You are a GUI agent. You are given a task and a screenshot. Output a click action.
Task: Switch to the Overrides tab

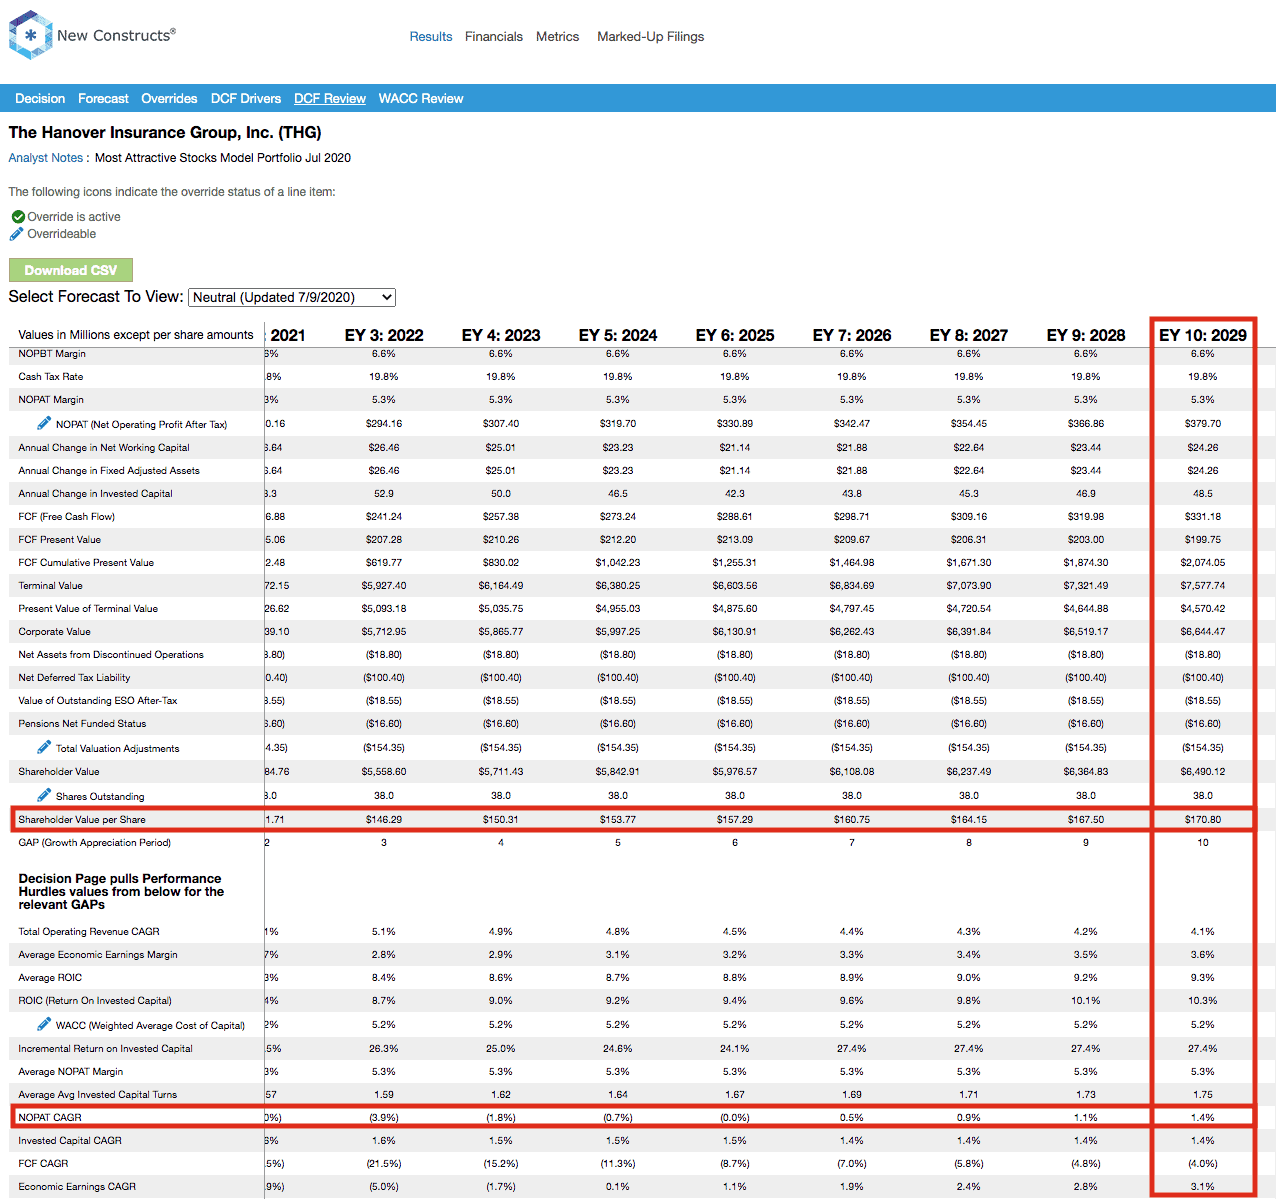tap(169, 98)
